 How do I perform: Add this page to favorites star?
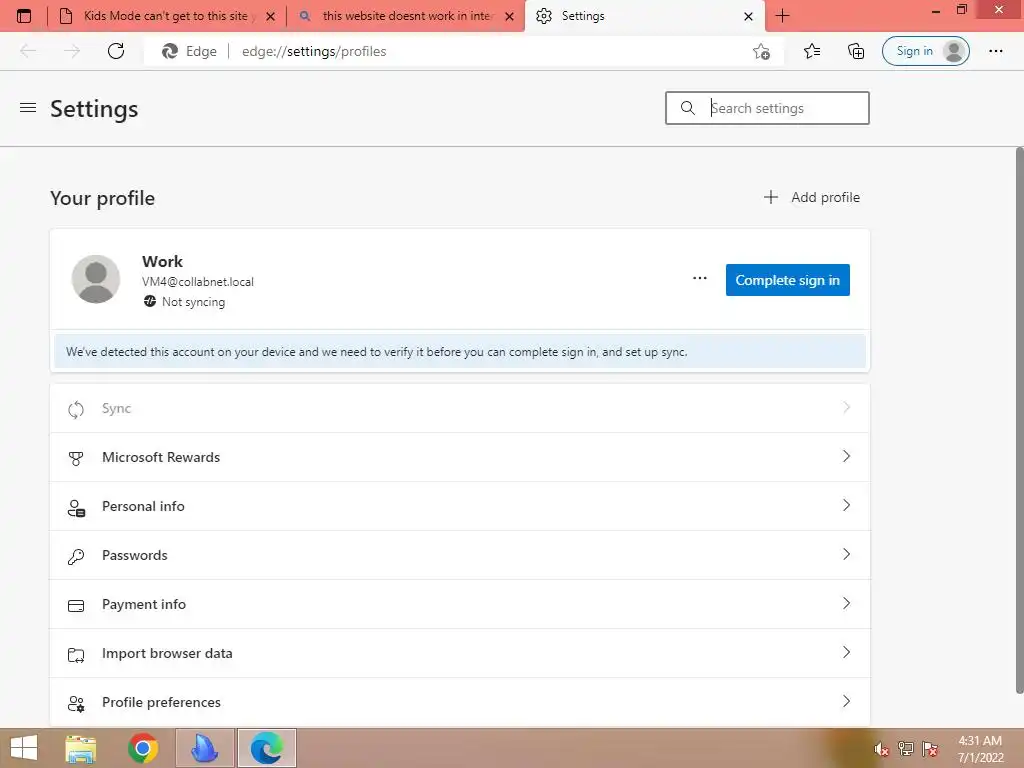point(761,51)
